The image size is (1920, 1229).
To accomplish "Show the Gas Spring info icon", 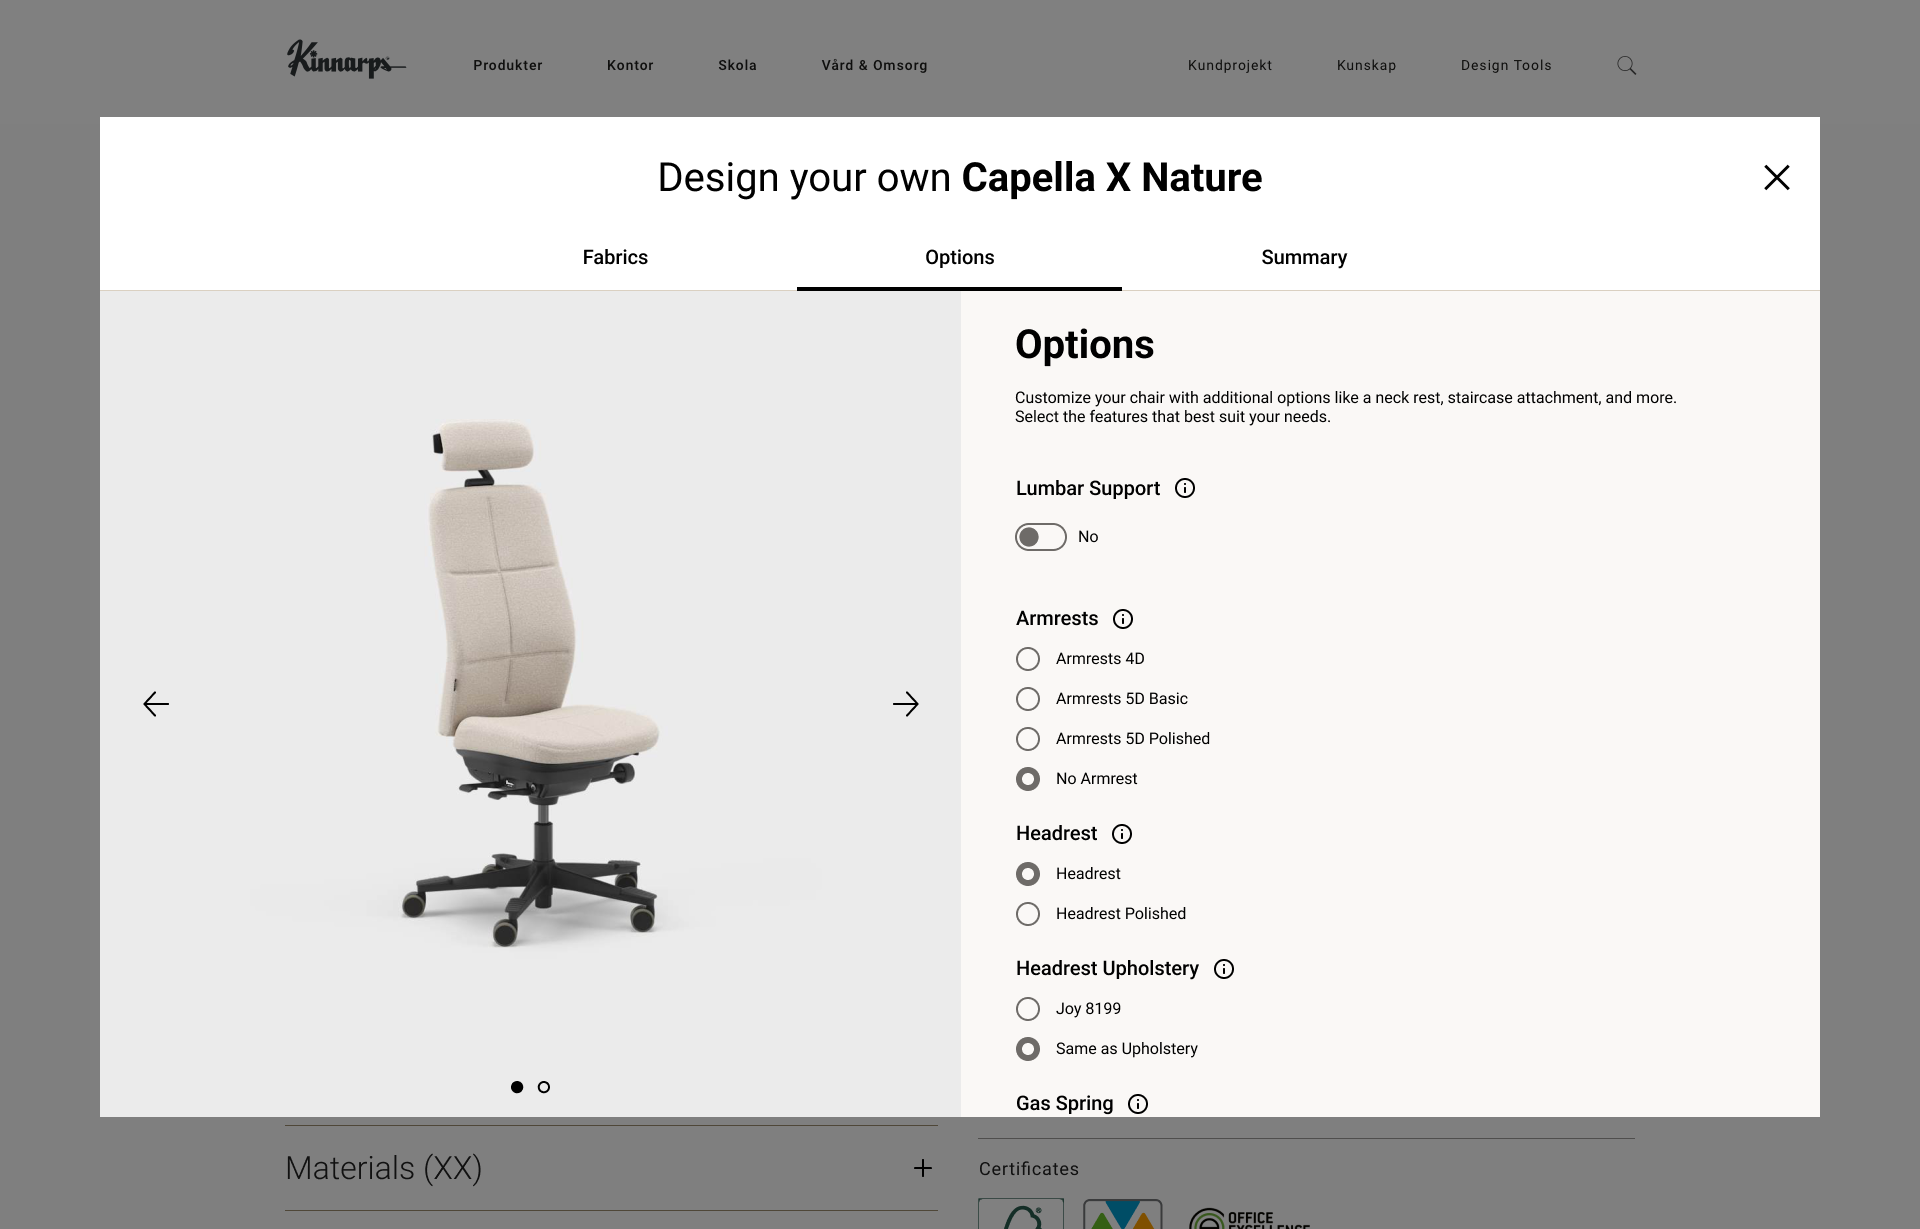I will (x=1138, y=1104).
